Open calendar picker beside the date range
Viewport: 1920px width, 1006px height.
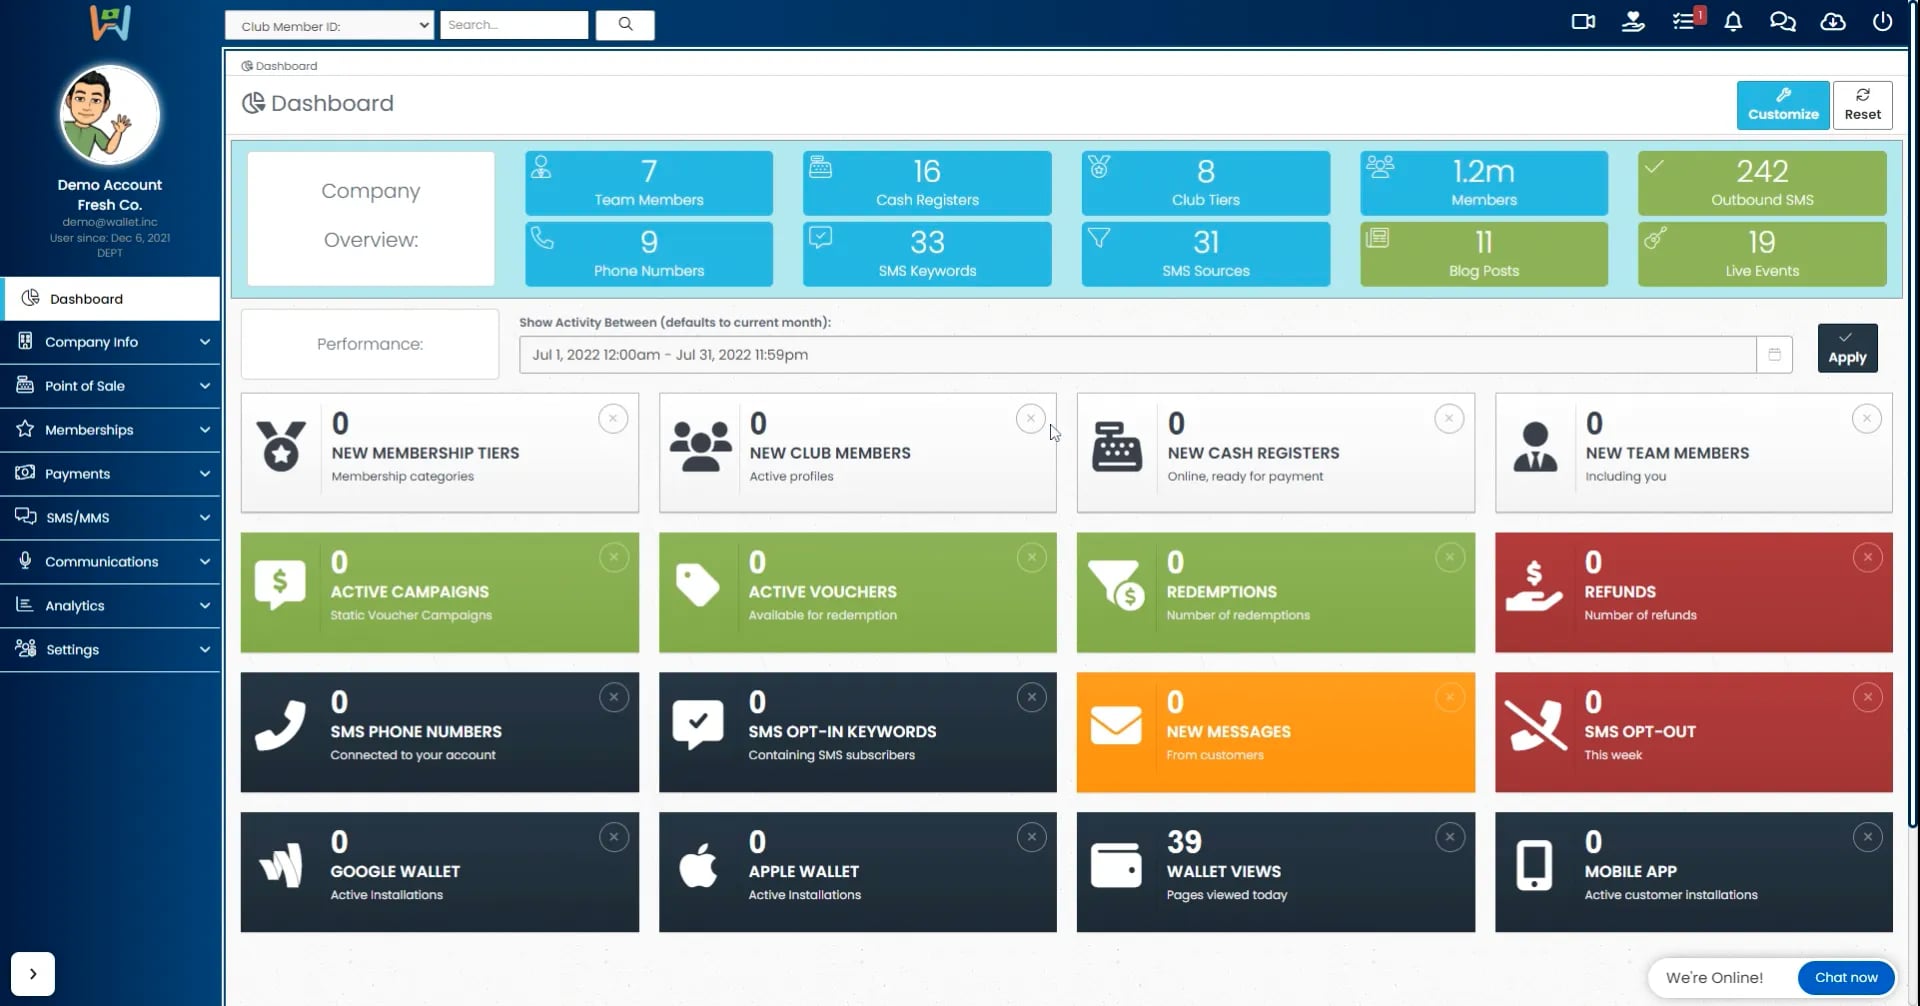[x=1775, y=354]
